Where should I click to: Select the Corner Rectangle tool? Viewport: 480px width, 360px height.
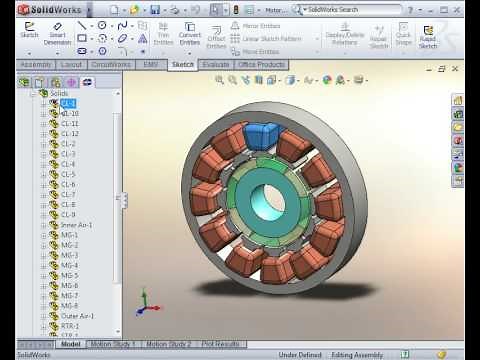click(x=82, y=38)
